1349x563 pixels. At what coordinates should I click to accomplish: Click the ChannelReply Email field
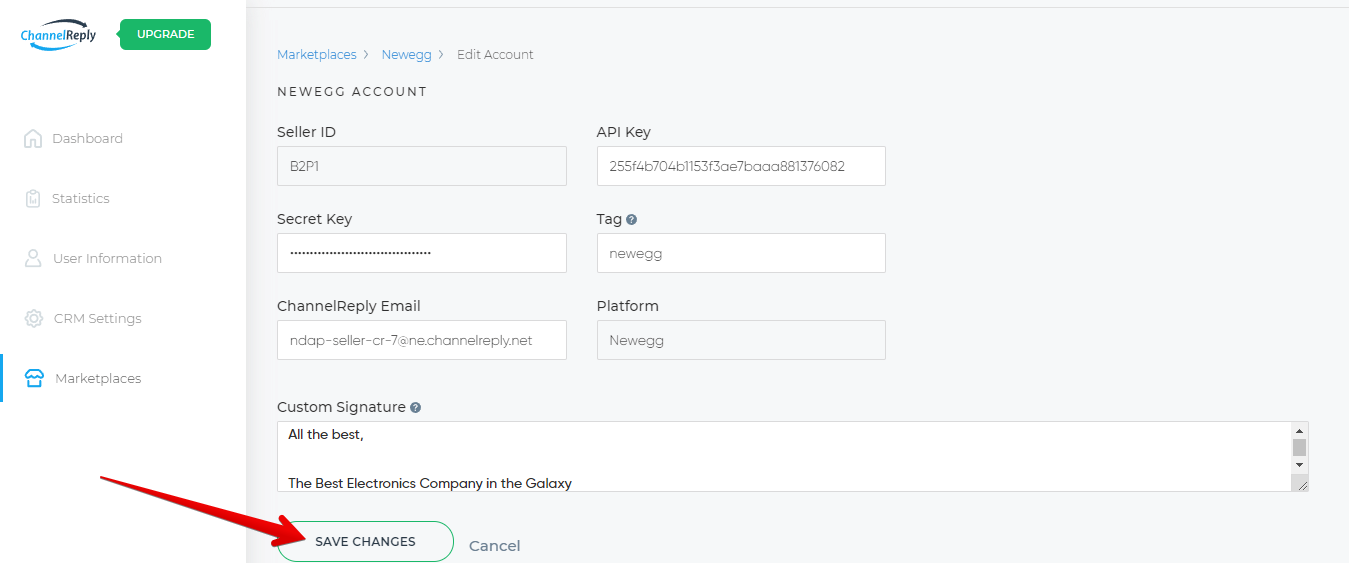pyautogui.click(x=422, y=340)
